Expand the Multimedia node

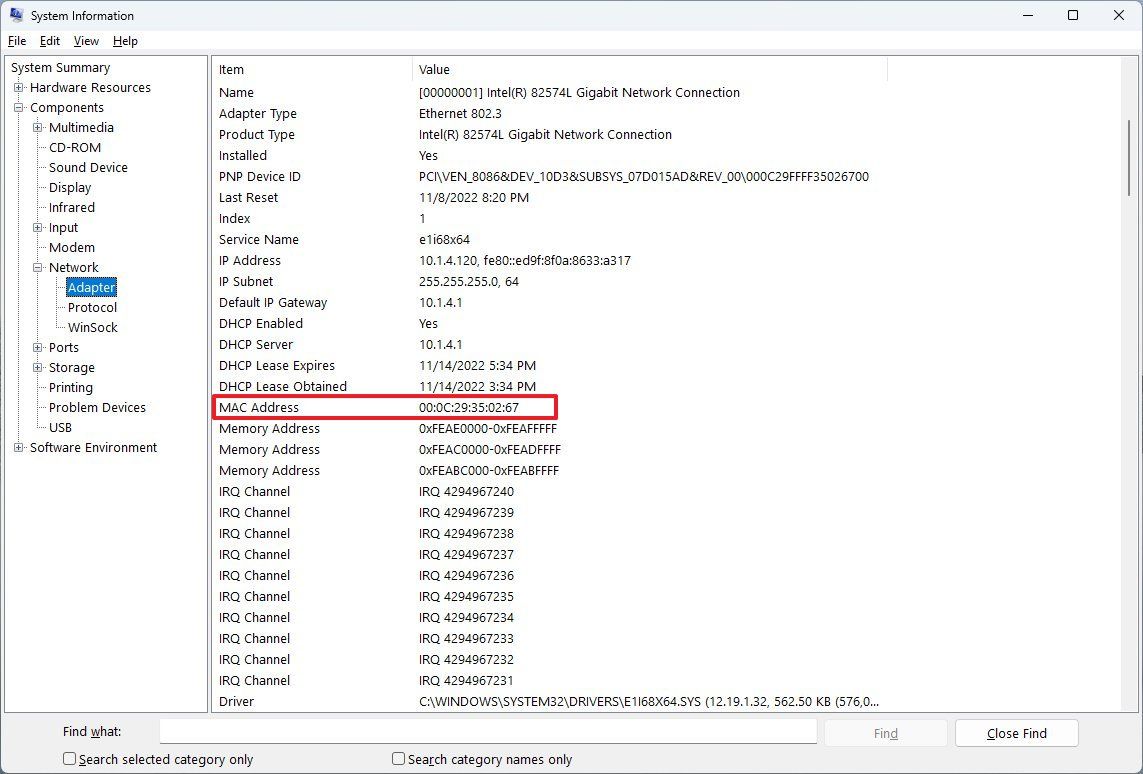tap(38, 128)
